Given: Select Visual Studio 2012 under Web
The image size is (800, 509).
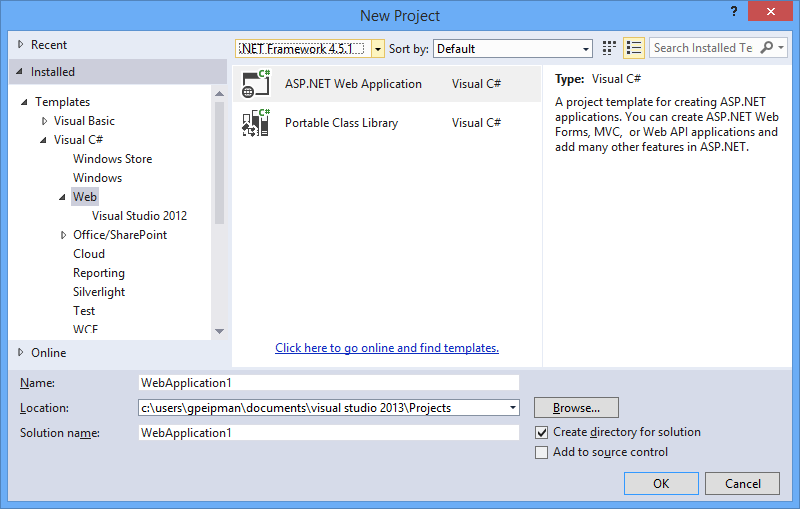Looking at the screenshot, I should 139,216.
